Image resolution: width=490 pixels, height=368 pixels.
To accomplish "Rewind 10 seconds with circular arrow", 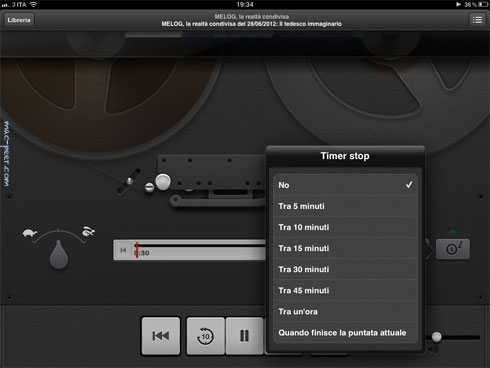I will pos(205,336).
